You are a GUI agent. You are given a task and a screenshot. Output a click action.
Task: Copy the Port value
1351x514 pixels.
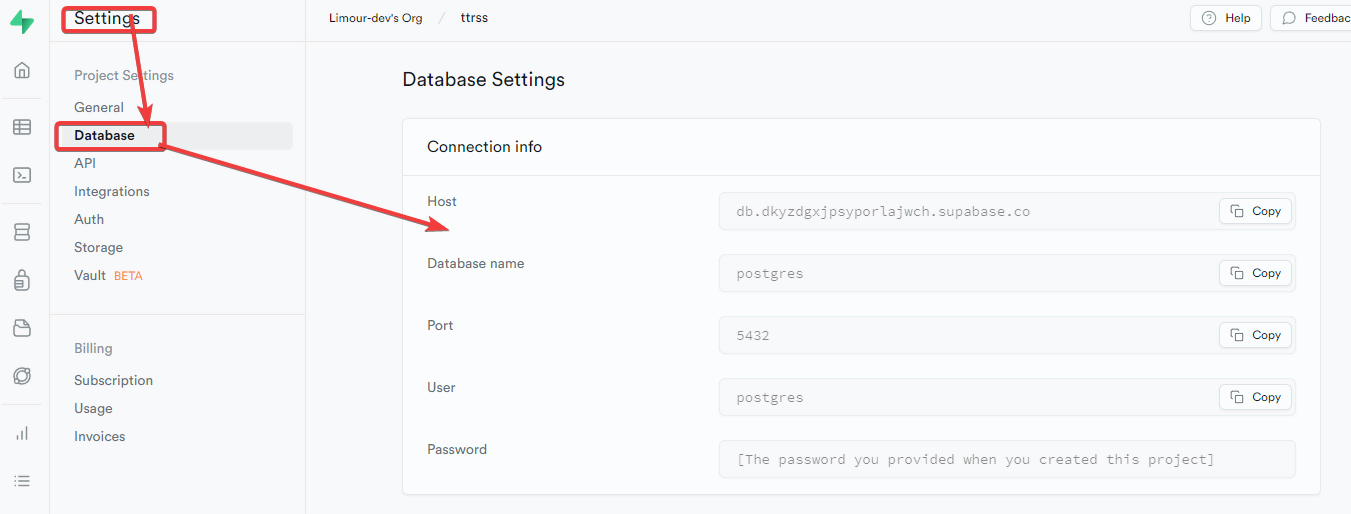click(1255, 335)
